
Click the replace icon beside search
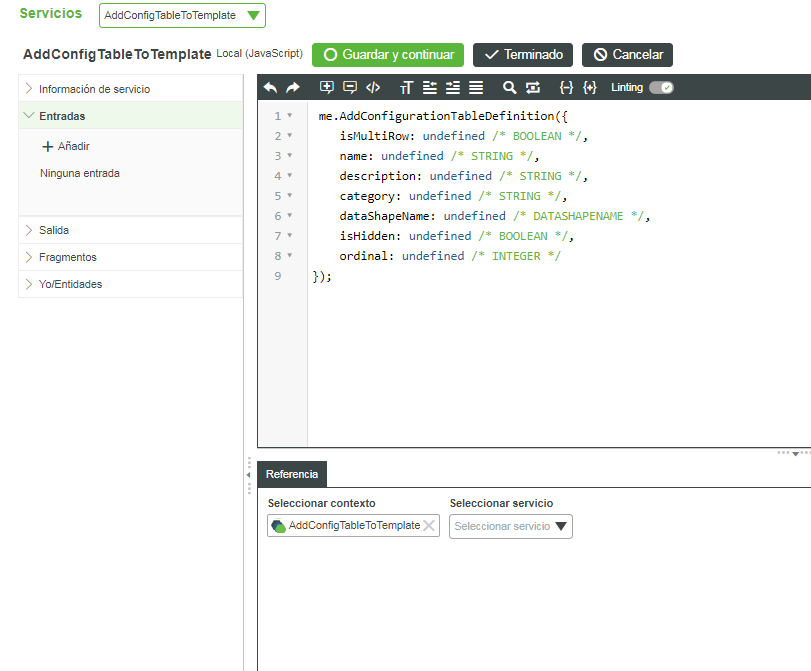pos(532,88)
